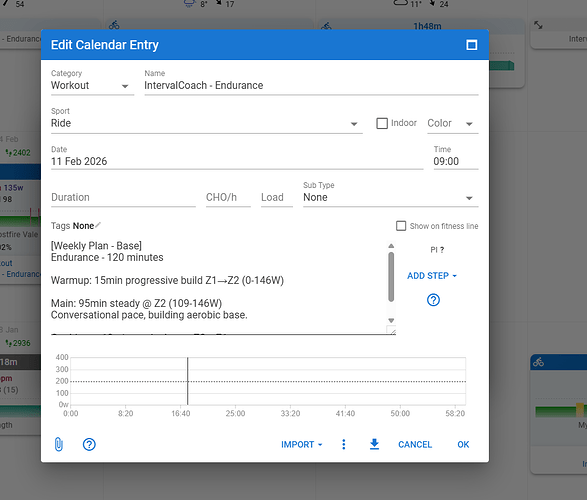Click the help icon under ADD STEP

click(433, 300)
